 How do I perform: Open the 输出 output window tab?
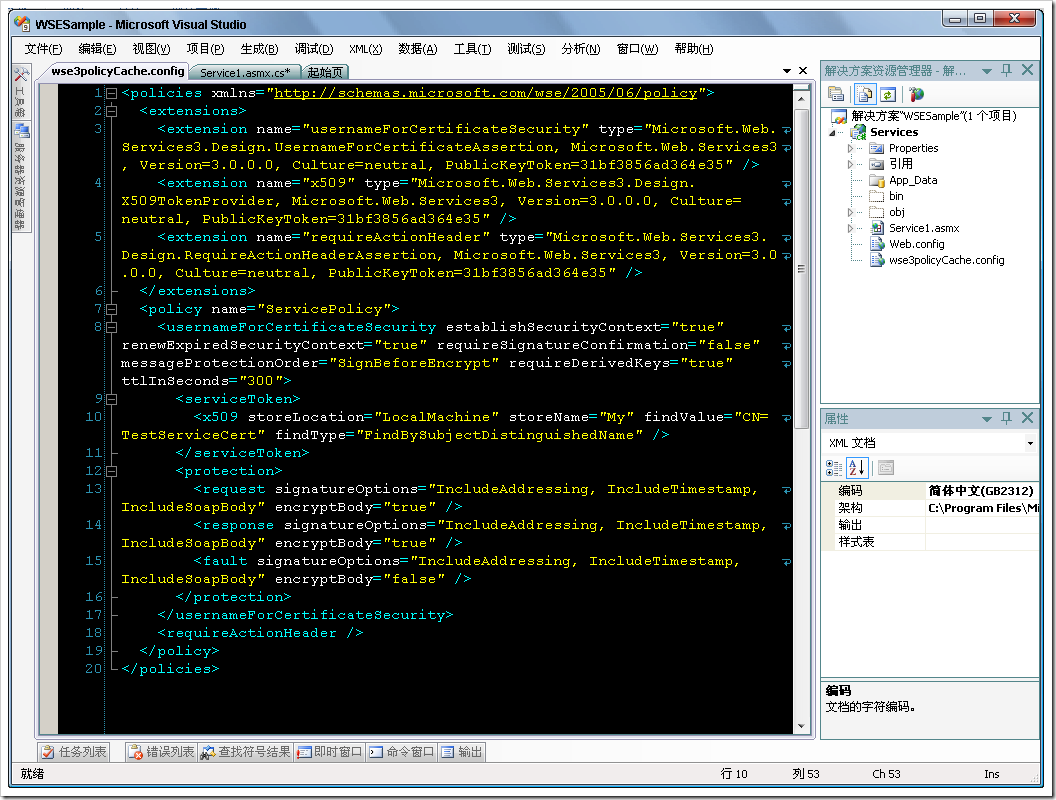(462, 752)
